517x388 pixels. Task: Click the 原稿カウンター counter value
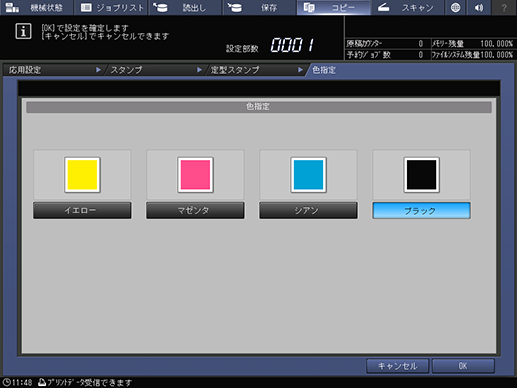pyautogui.click(x=421, y=44)
